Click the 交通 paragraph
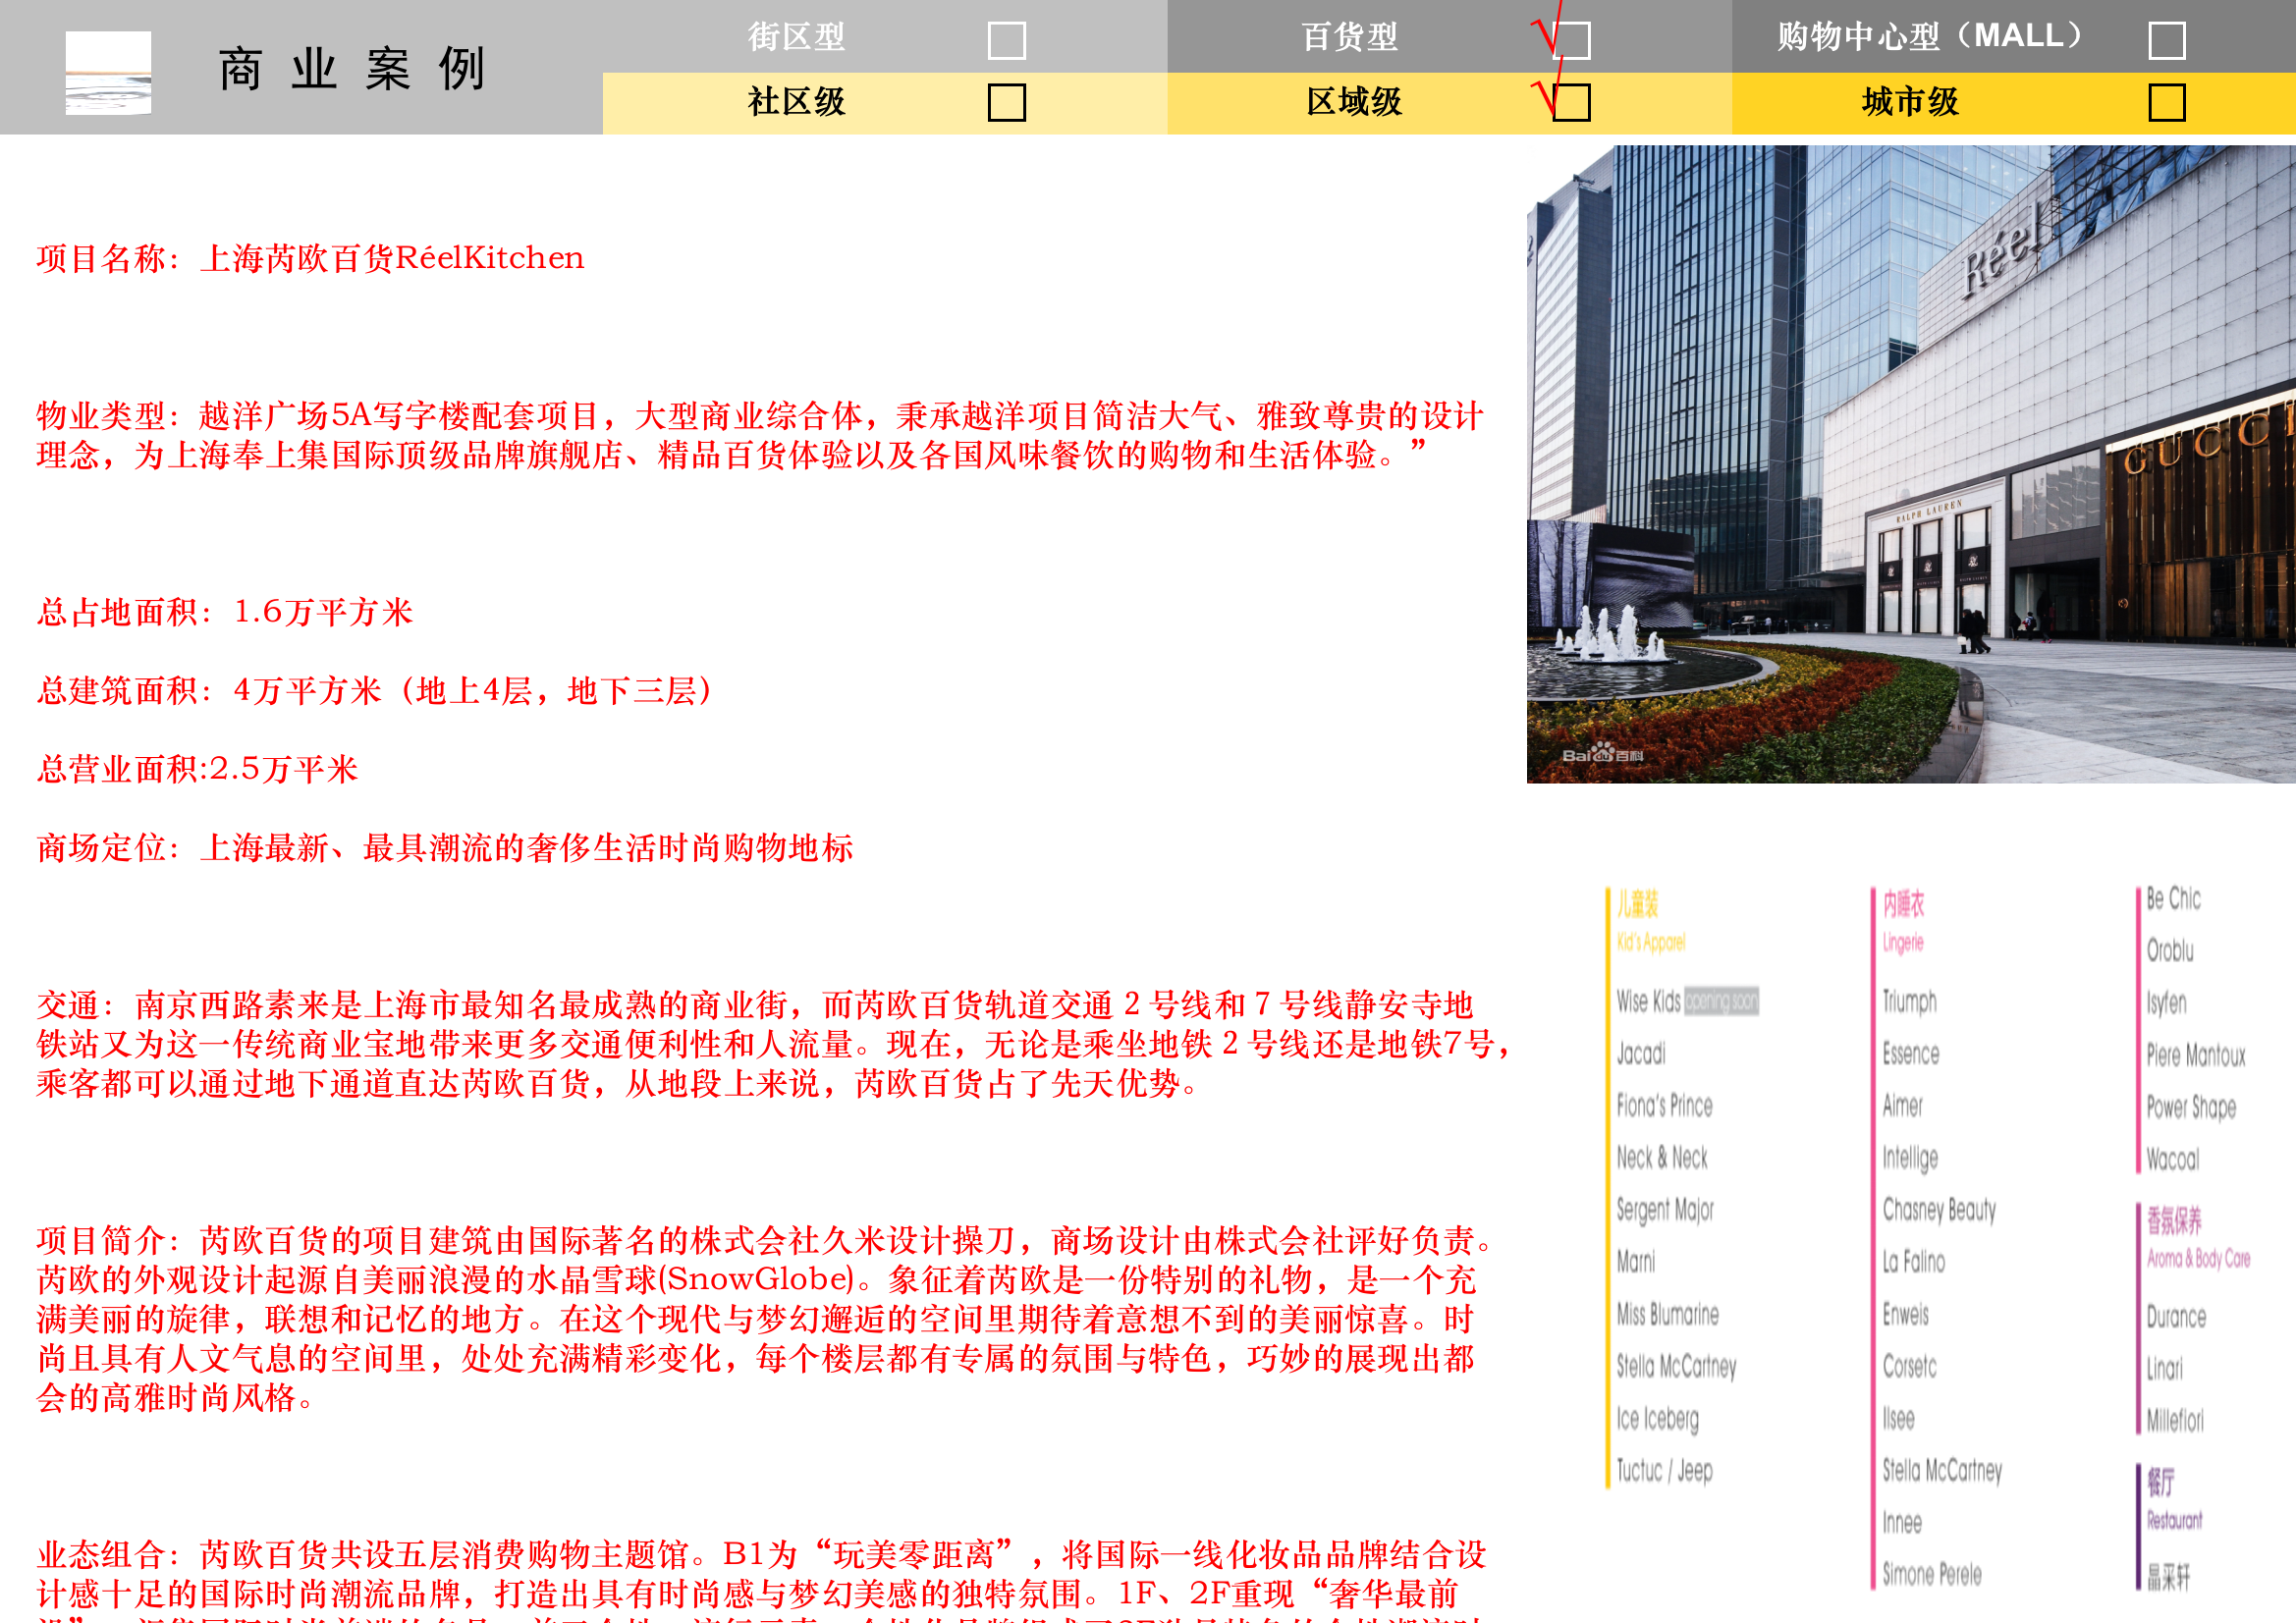The width and height of the screenshot is (2296, 1623). tap(773, 1044)
